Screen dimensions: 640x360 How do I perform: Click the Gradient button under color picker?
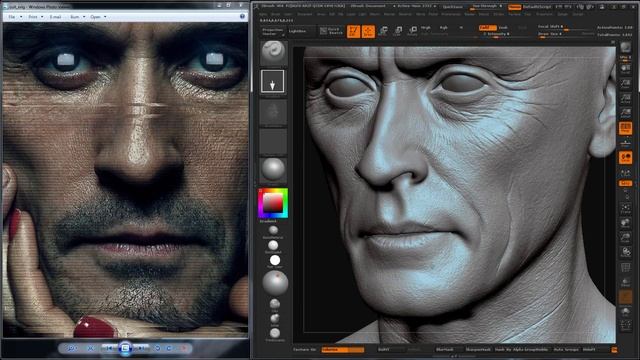(x=268, y=221)
